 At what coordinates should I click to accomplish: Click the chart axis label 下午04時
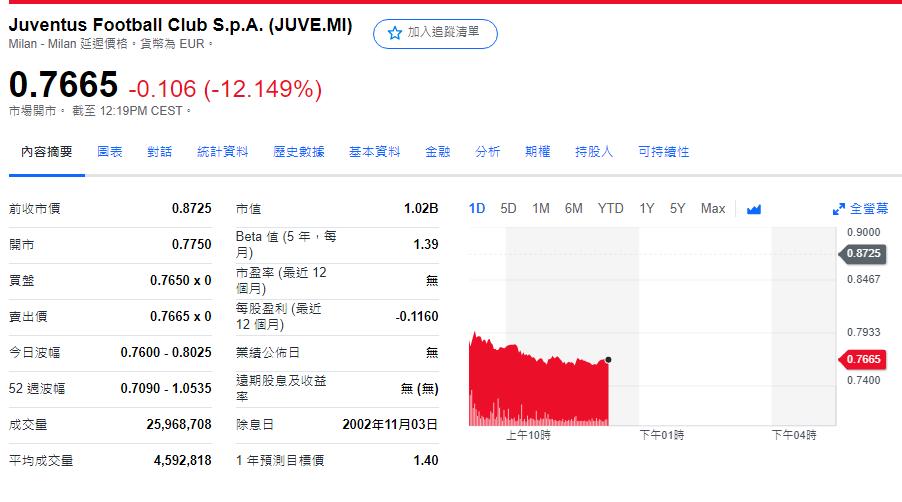[x=794, y=435]
